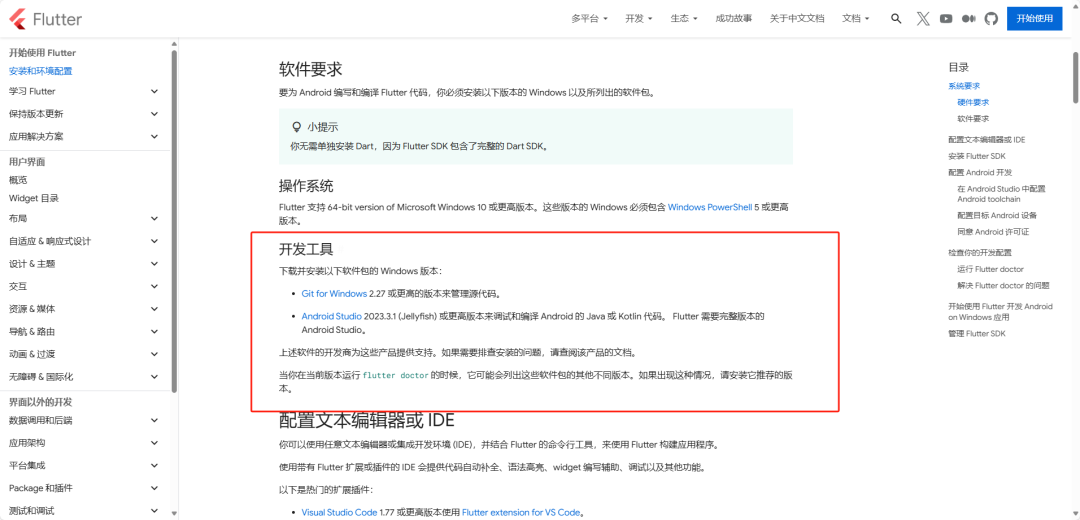This screenshot has height=520, width=1080.
Task: Expand 无障碍 & 国际化 sidebar section
Action: pos(83,377)
